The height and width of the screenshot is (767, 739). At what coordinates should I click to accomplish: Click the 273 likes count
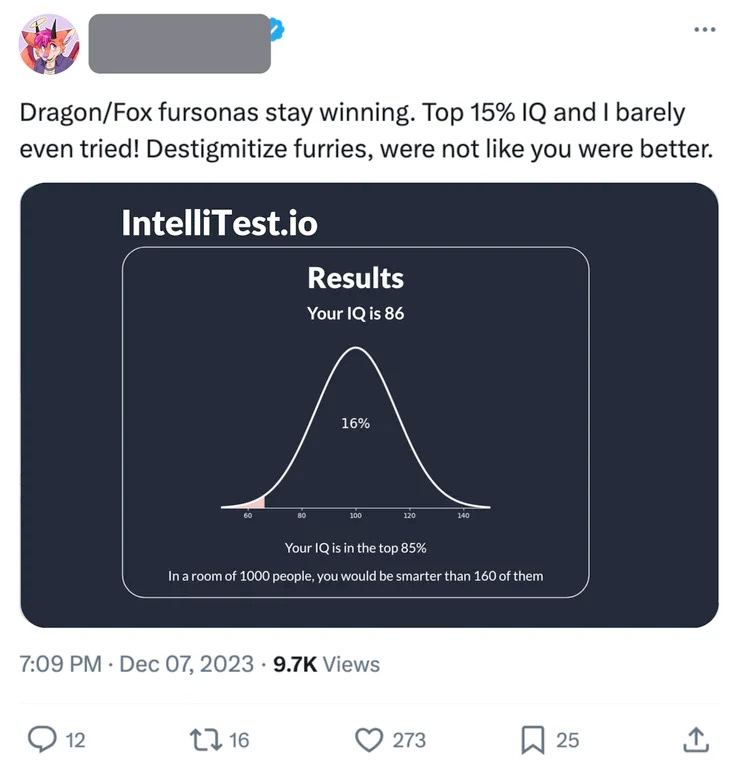pos(408,740)
